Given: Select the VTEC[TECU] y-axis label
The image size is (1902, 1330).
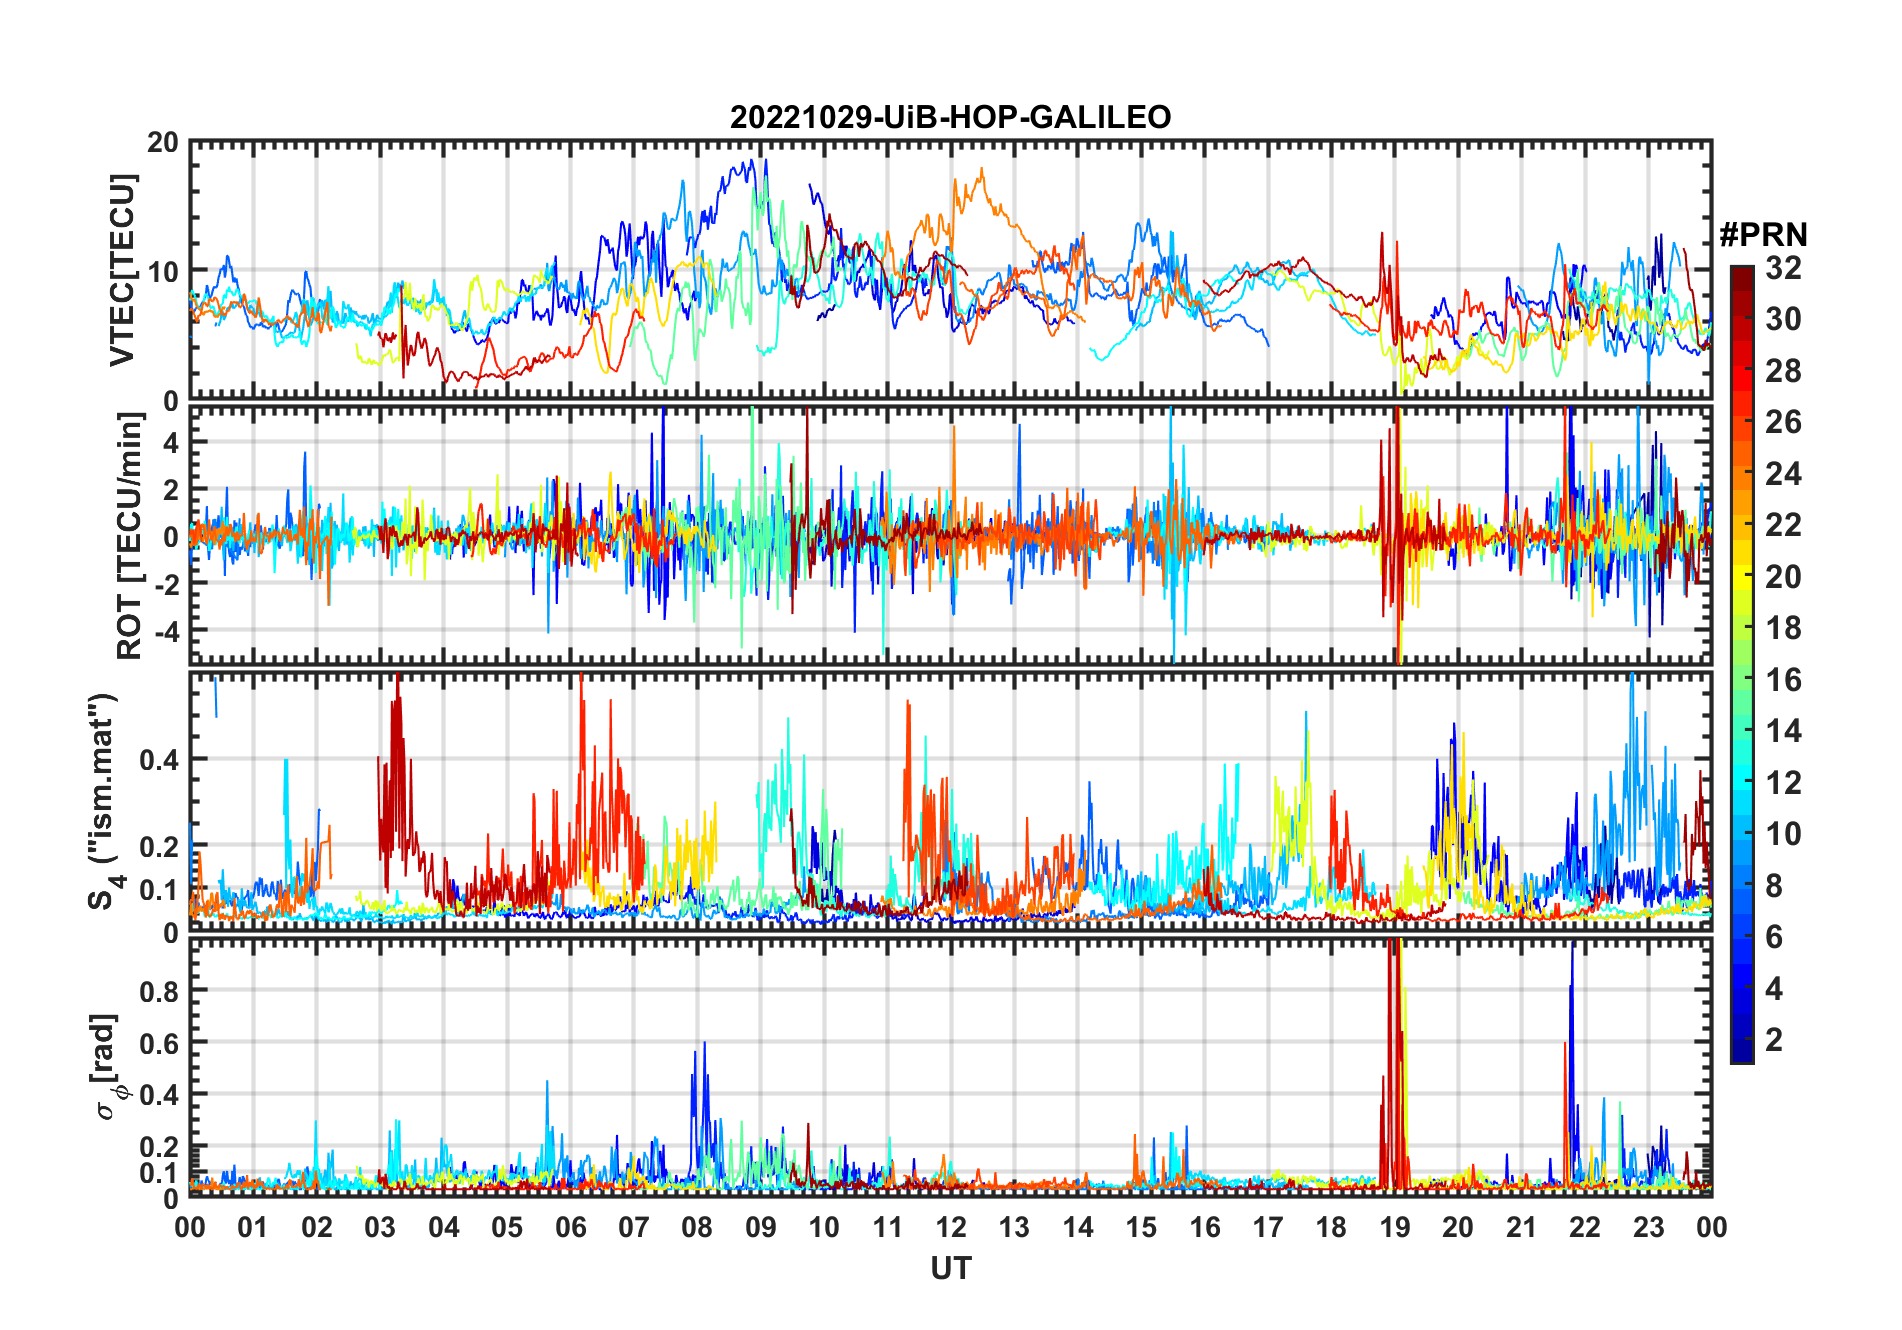Looking at the screenshot, I should 122,270.
